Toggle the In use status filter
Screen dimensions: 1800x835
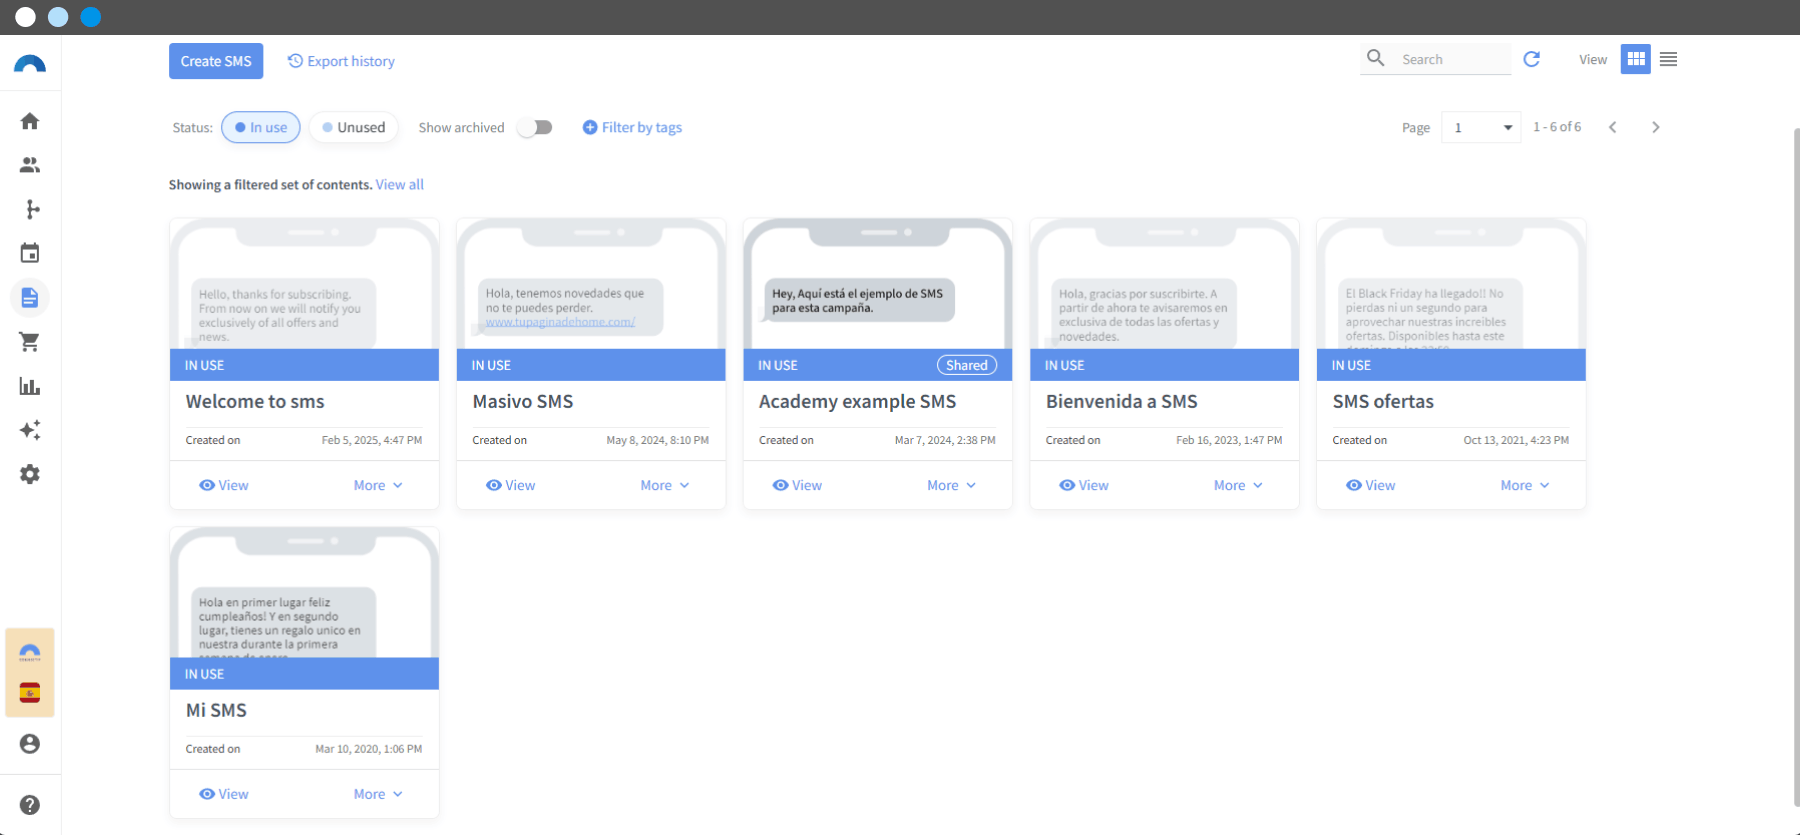click(261, 127)
